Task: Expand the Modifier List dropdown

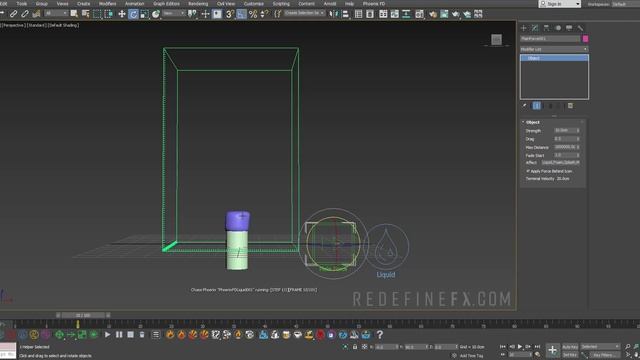Action: [554, 49]
